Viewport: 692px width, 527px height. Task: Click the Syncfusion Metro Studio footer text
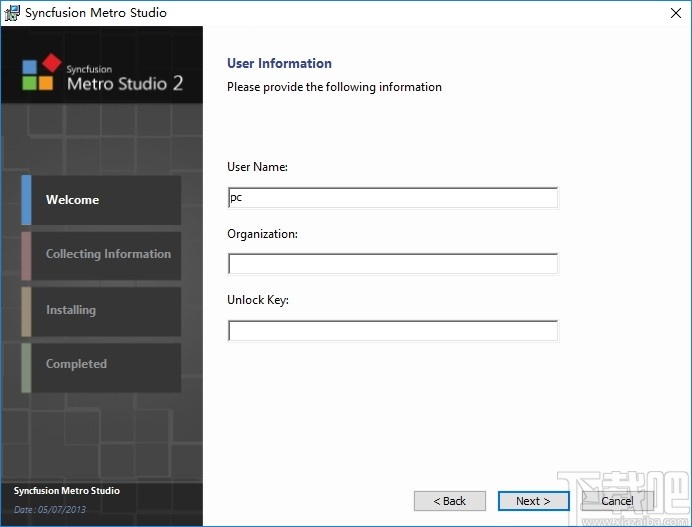(x=67, y=491)
